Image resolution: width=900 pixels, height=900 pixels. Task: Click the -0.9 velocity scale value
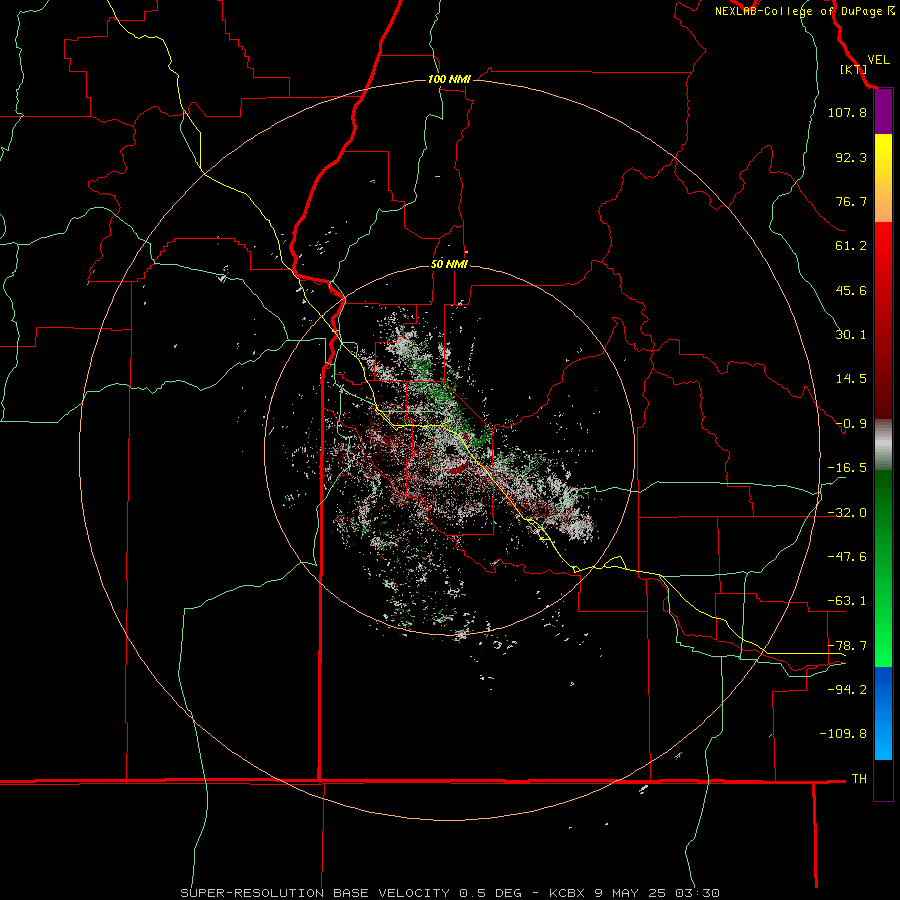(851, 424)
